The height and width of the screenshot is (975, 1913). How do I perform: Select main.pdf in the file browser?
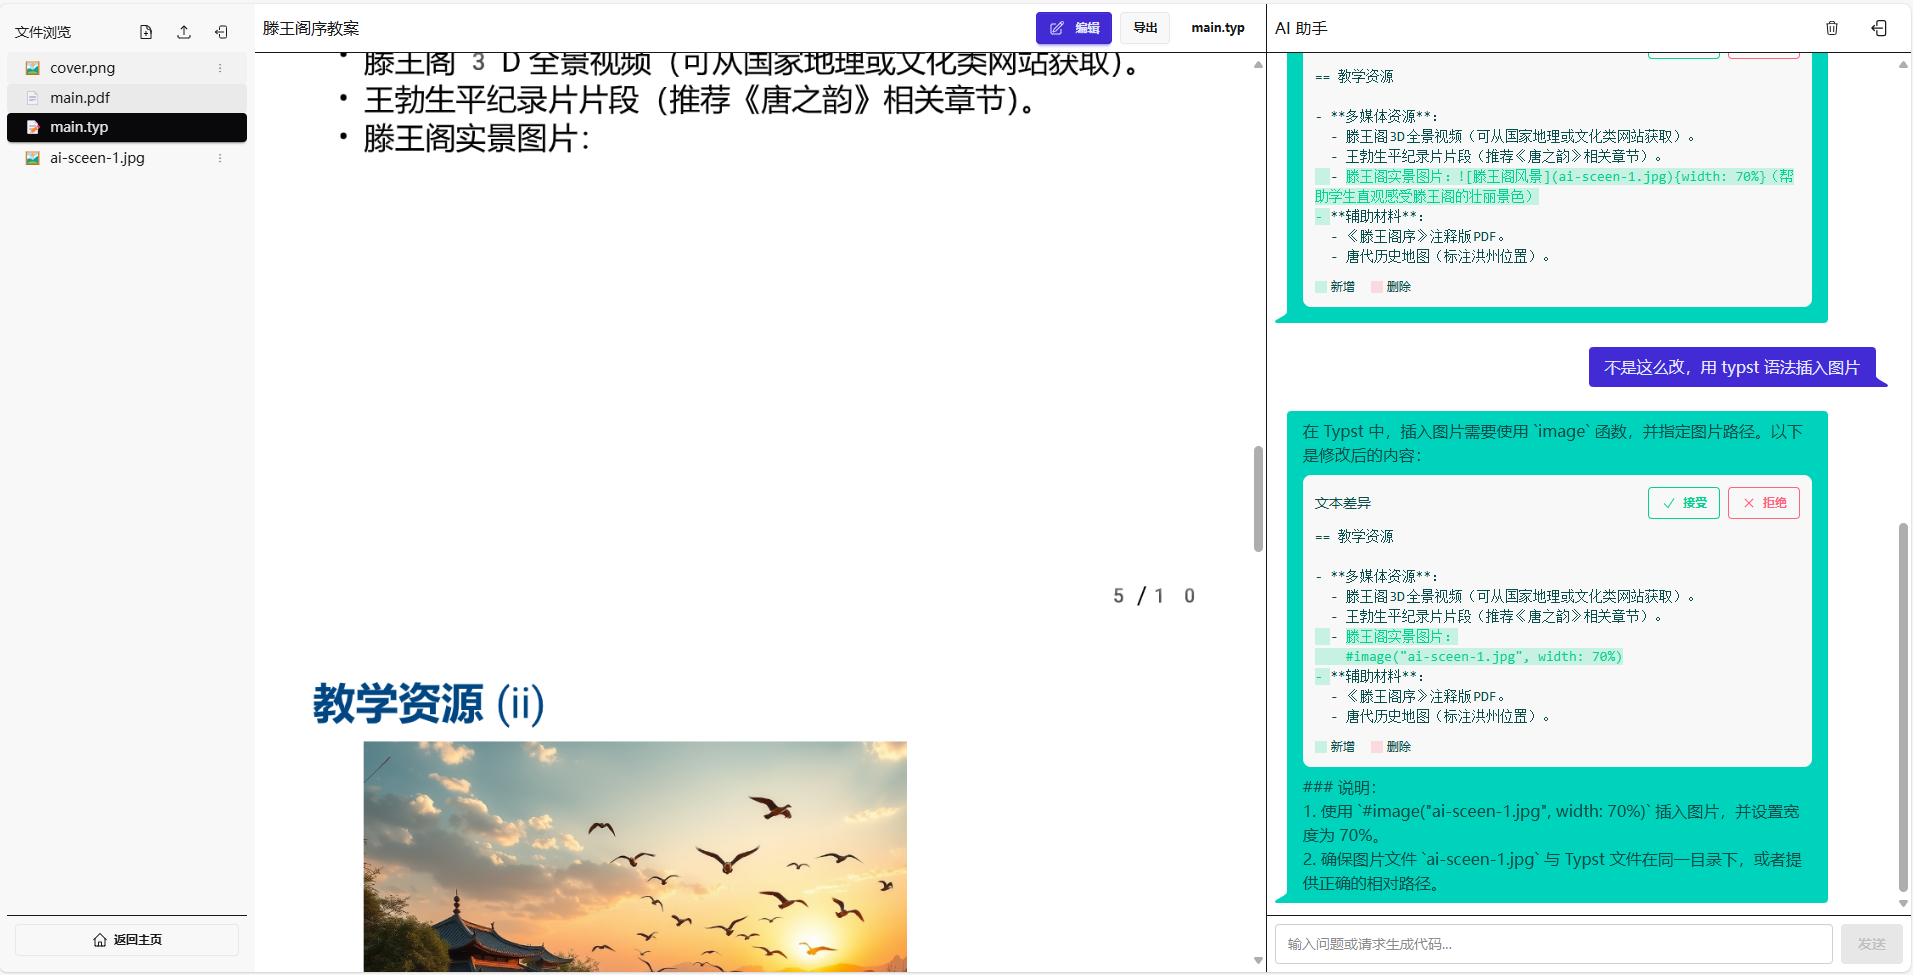[x=80, y=97]
